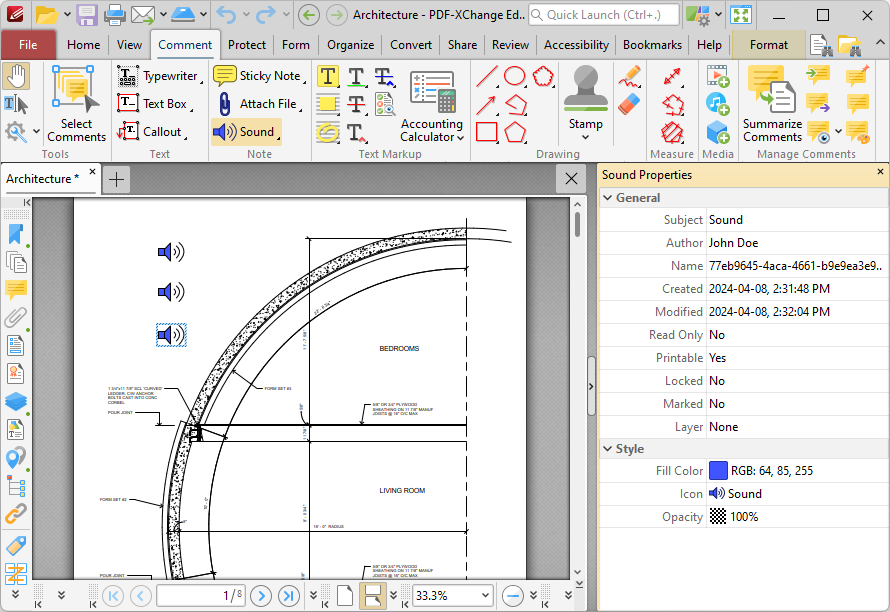Image resolution: width=890 pixels, height=612 pixels.
Task: Open the Links pane icon
Action: tap(15, 514)
